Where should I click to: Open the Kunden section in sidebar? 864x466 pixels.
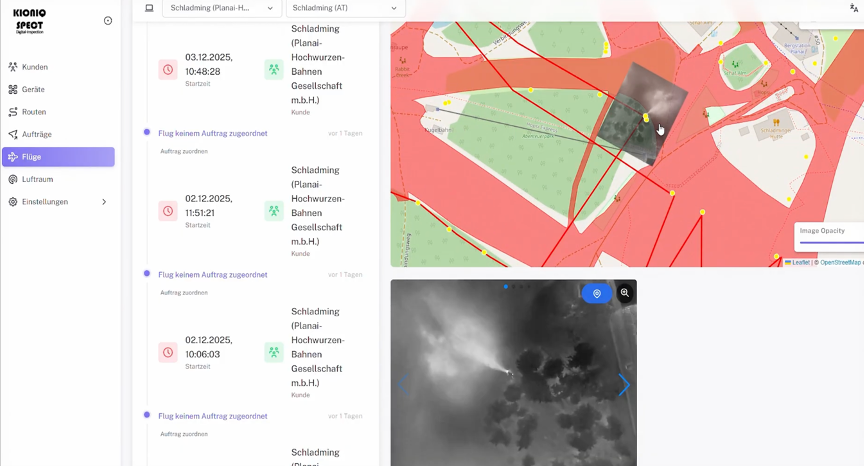(x=35, y=67)
